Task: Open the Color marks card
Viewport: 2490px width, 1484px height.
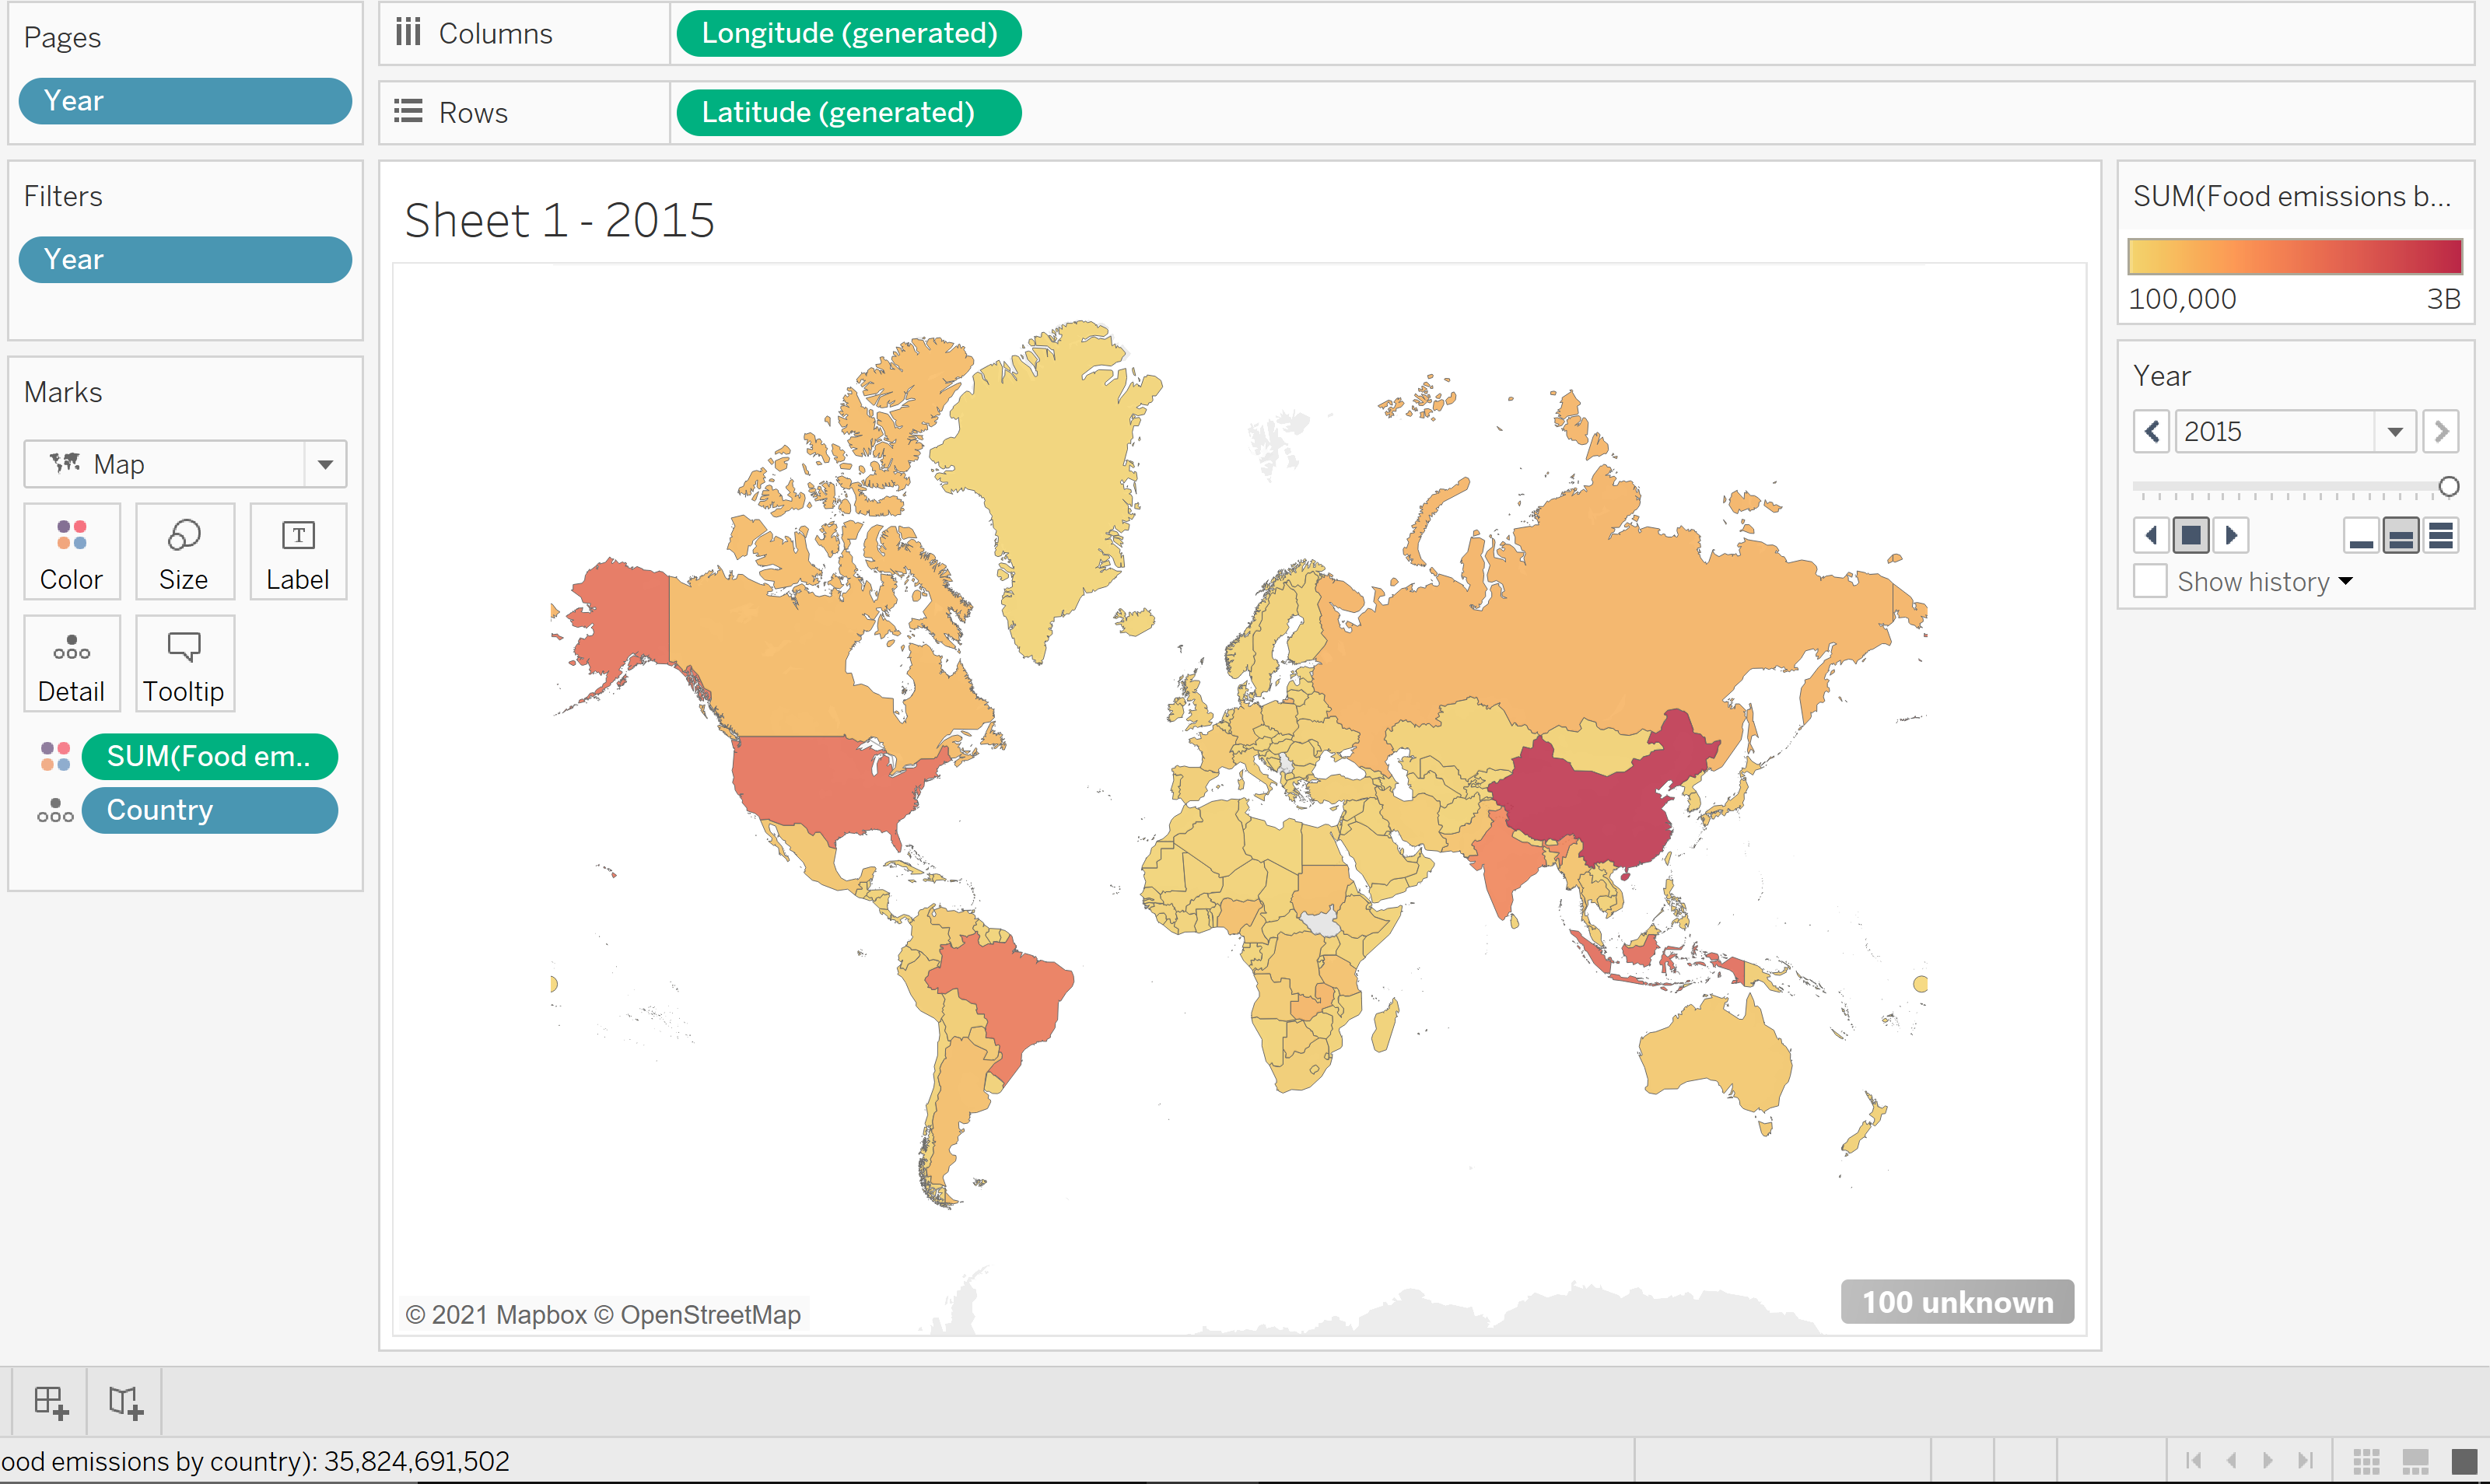Action: coord(72,552)
